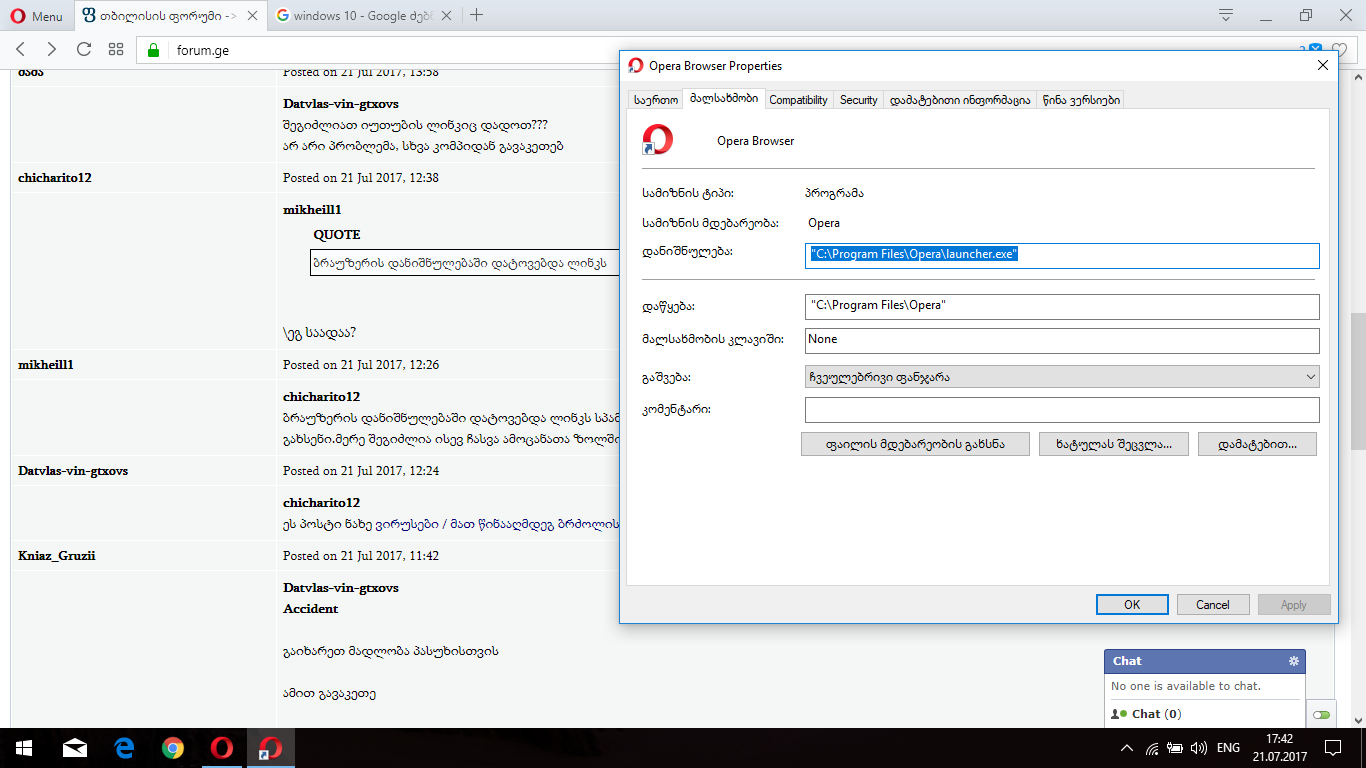Open the tab list menu icon

tap(1226, 15)
